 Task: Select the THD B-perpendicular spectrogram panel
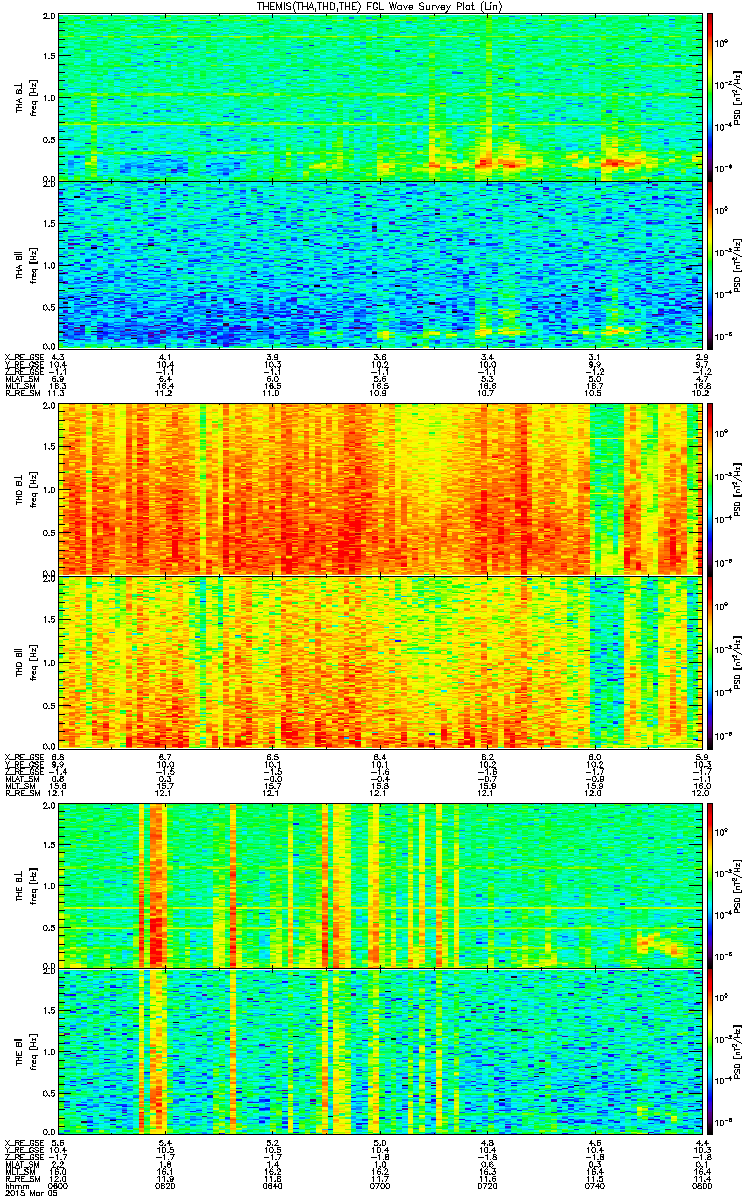[x=381, y=489]
